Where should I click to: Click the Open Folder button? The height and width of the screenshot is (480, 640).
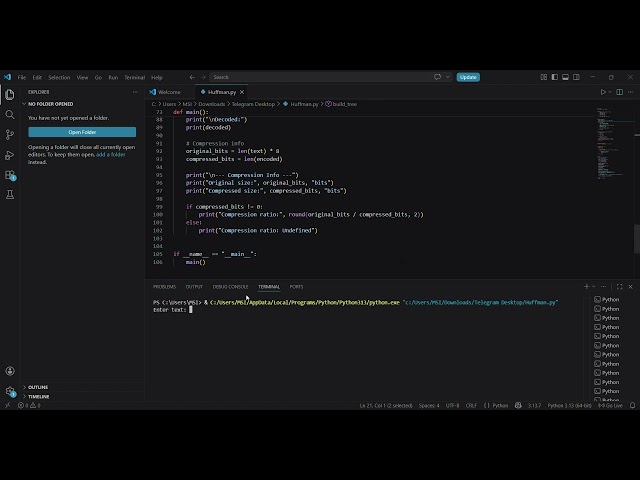pos(82,132)
